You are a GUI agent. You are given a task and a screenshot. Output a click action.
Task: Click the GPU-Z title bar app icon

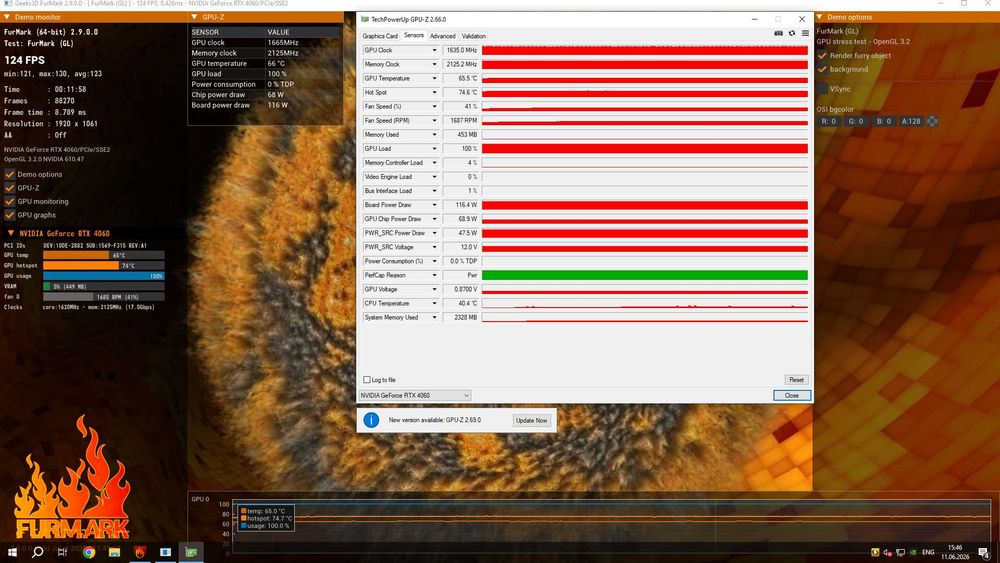(x=365, y=19)
